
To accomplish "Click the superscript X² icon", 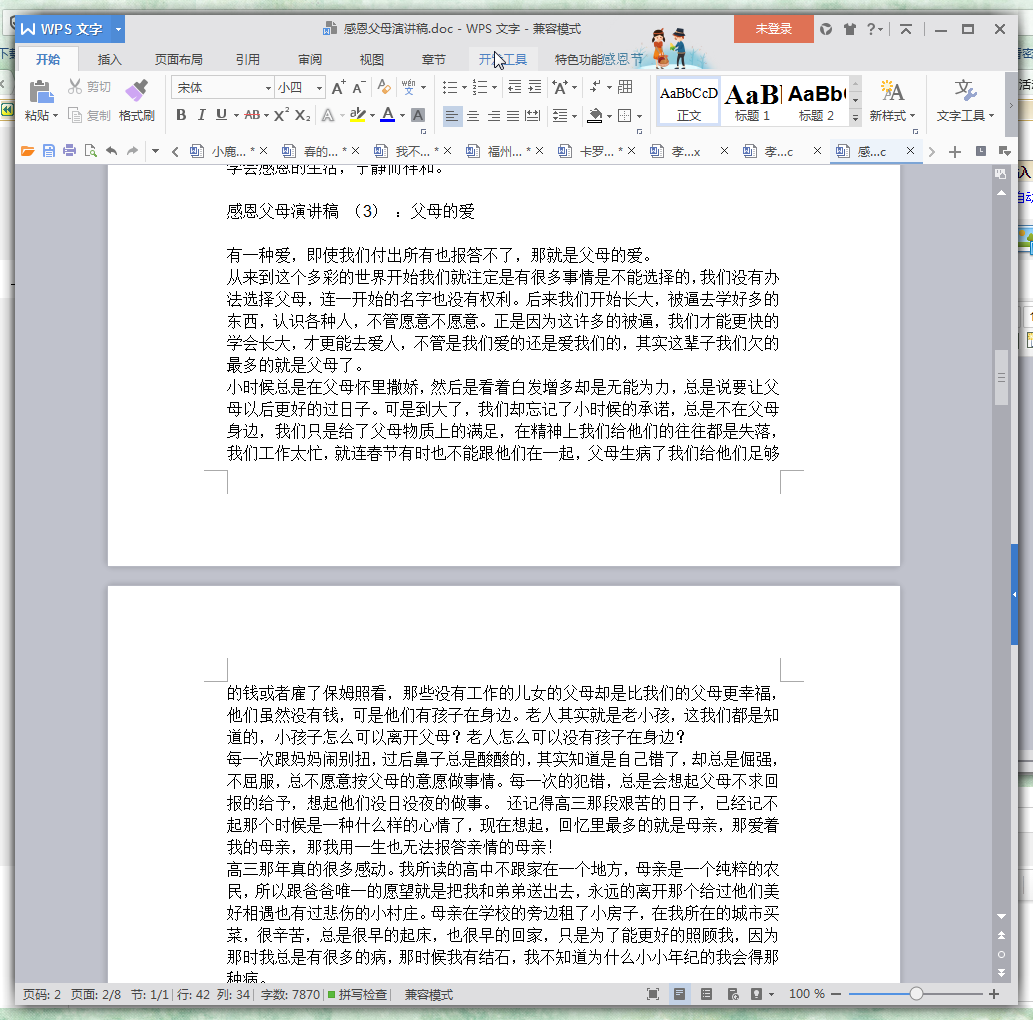I will click(281, 115).
